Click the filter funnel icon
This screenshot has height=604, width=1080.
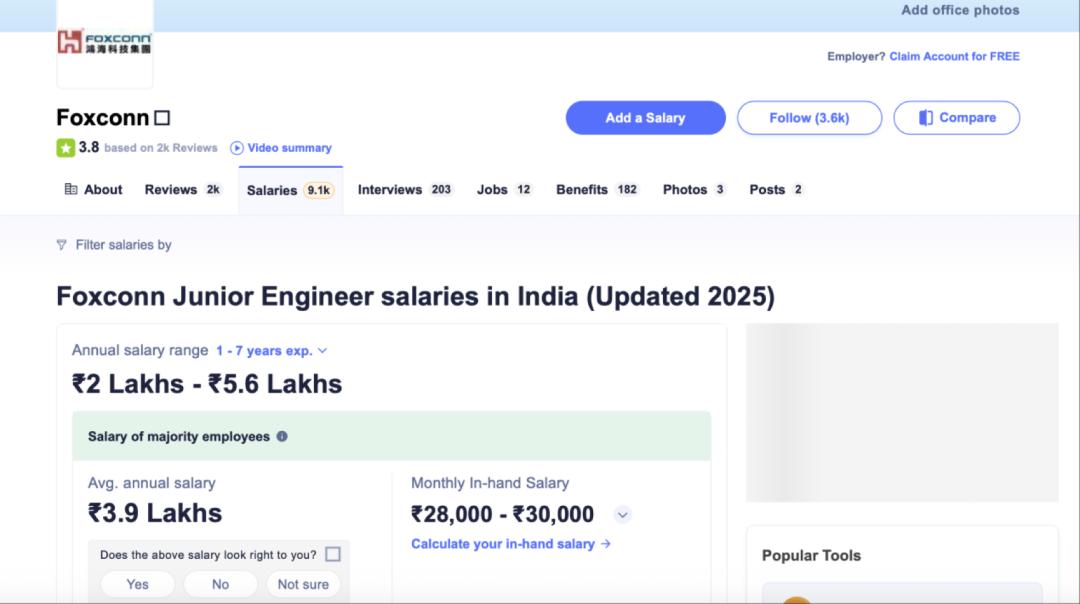tap(62, 245)
